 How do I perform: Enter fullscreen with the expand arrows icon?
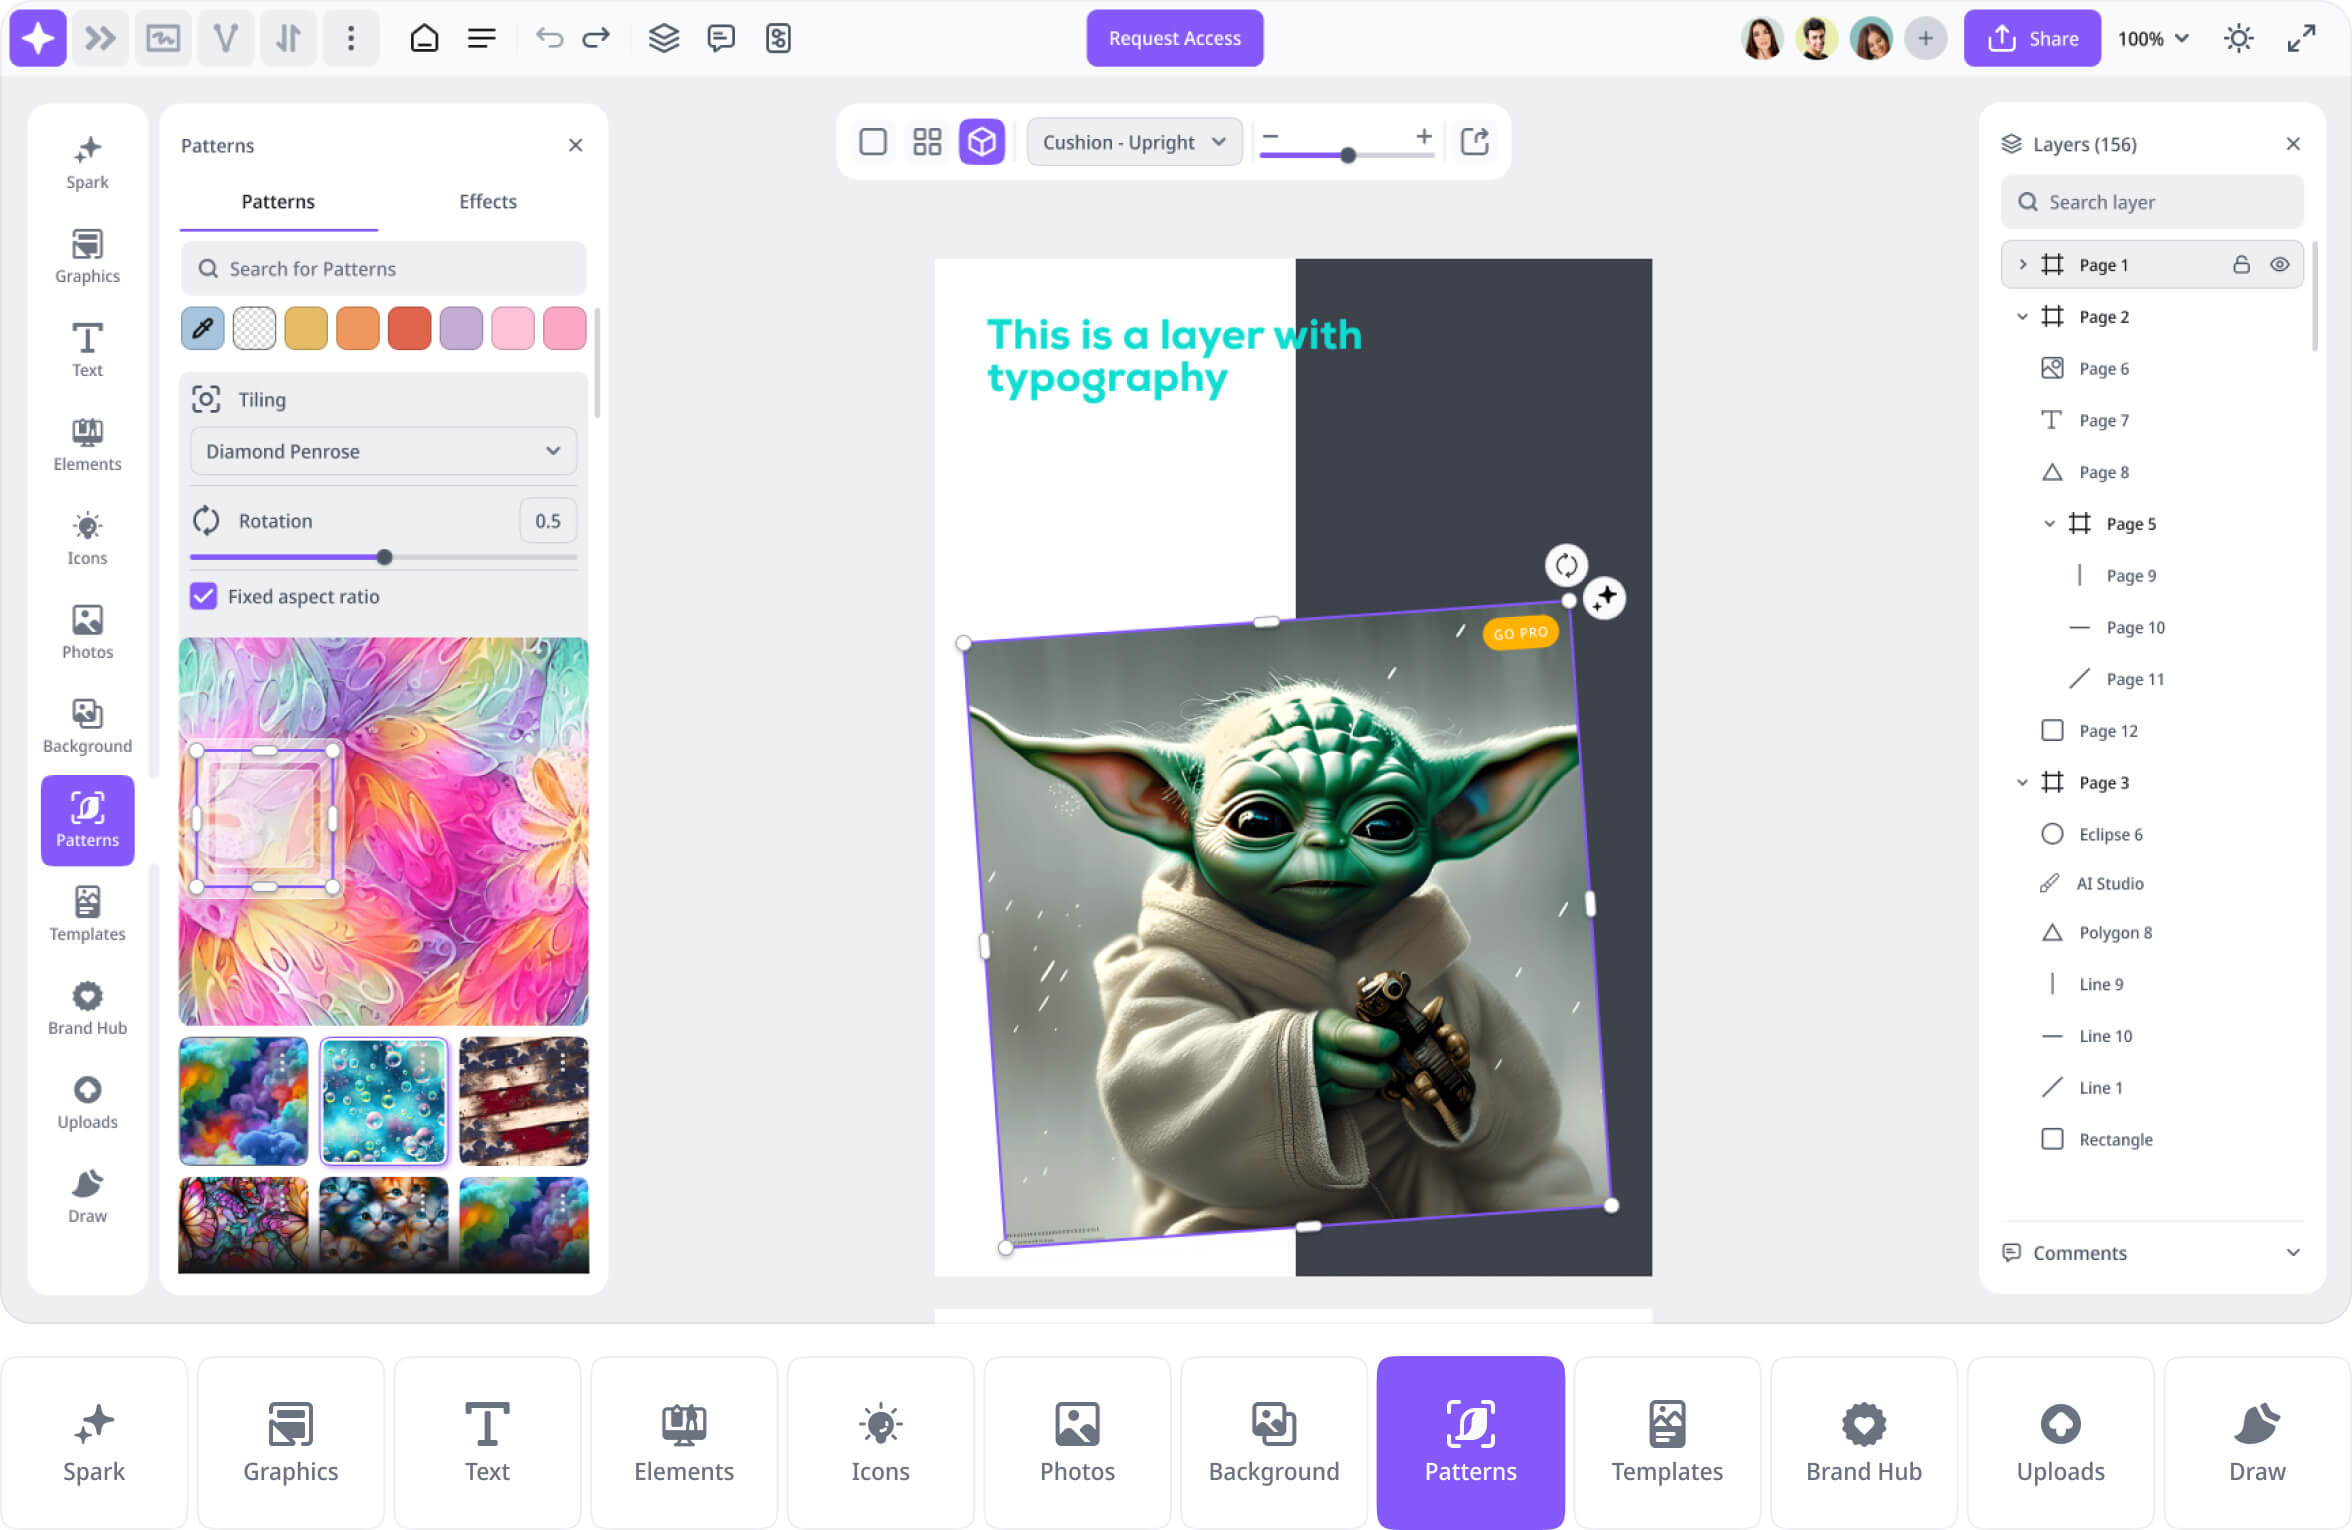point(2301,38)
